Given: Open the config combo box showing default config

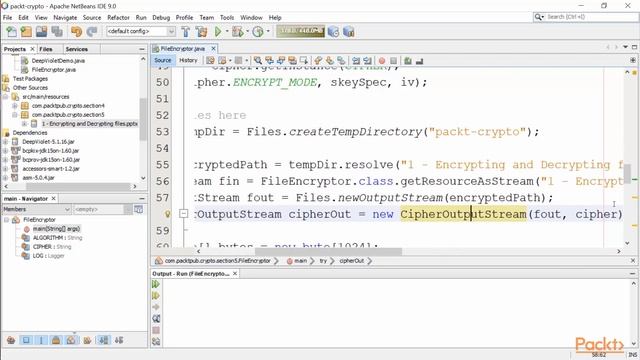Looking at the screenshot, I should (x=141, y=31).
